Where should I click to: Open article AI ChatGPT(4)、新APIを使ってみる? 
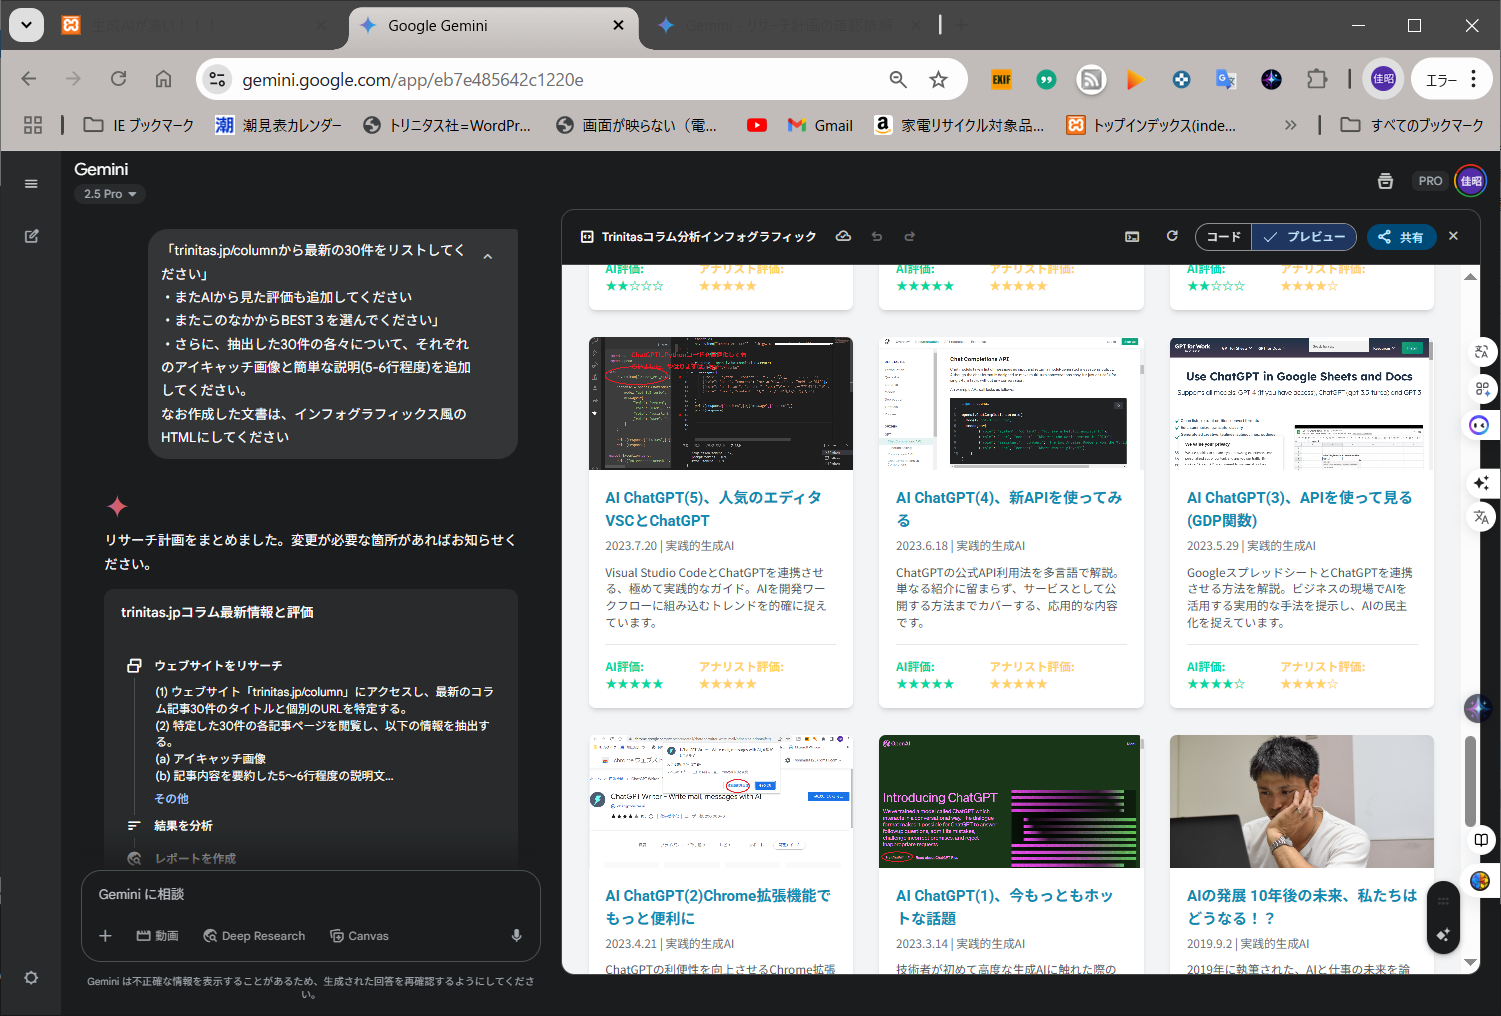pos(1008,509)
